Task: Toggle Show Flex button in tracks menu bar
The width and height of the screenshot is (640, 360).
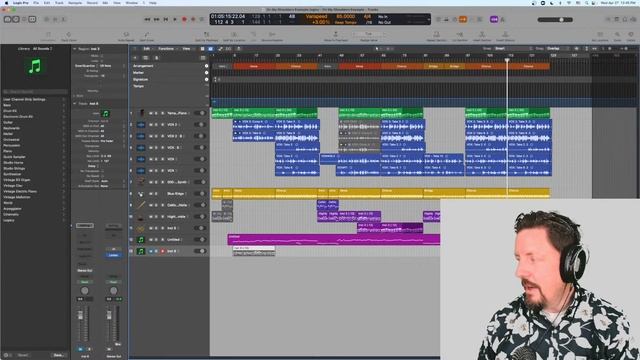Action: 229,49
